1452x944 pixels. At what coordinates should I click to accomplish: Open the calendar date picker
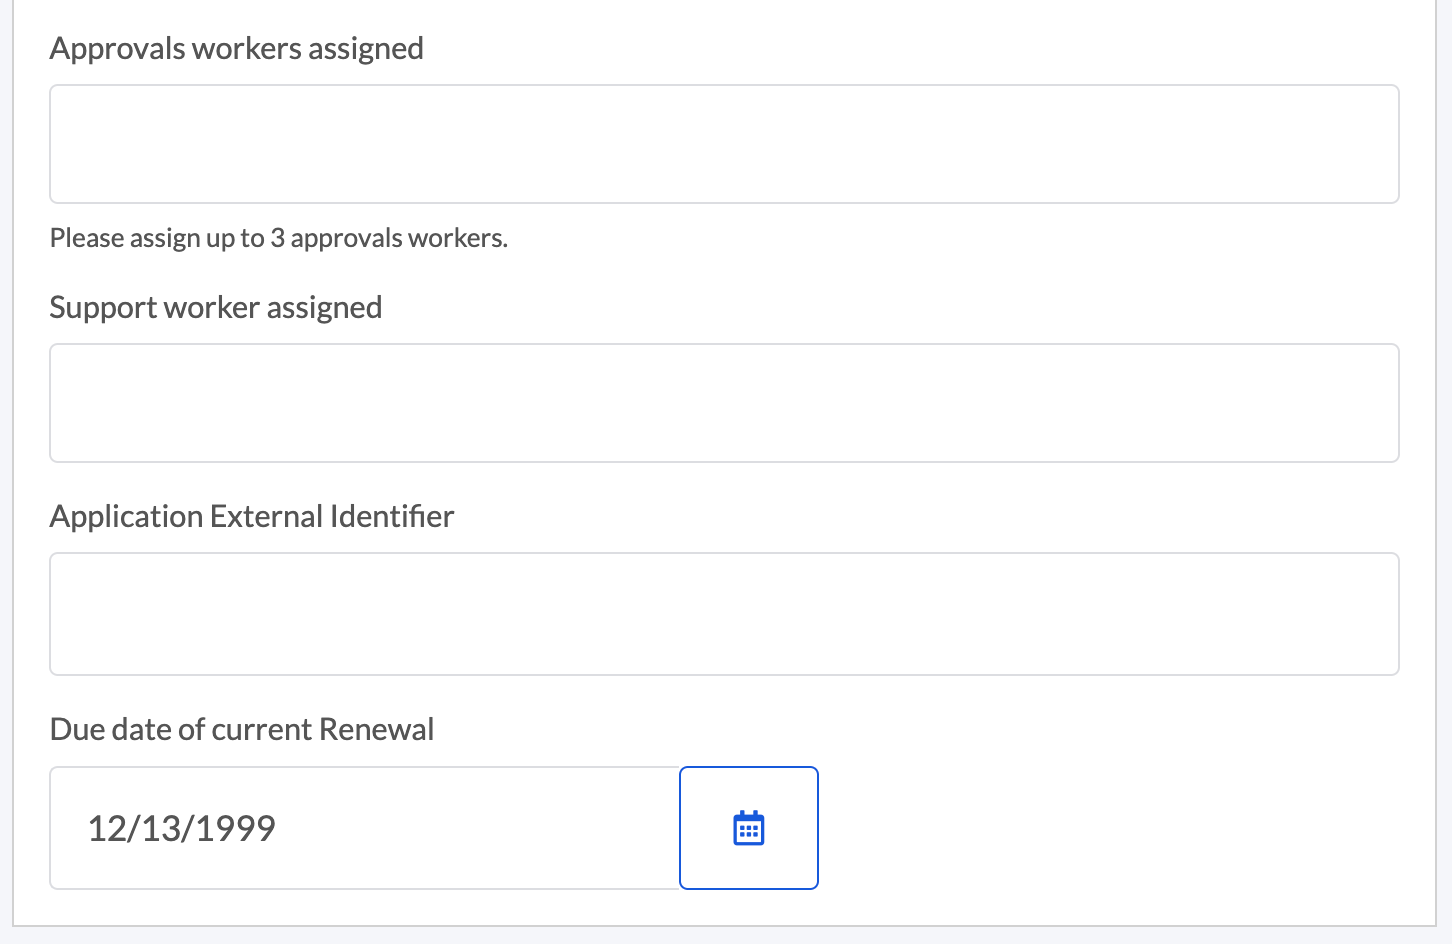[x=748, y=828]
